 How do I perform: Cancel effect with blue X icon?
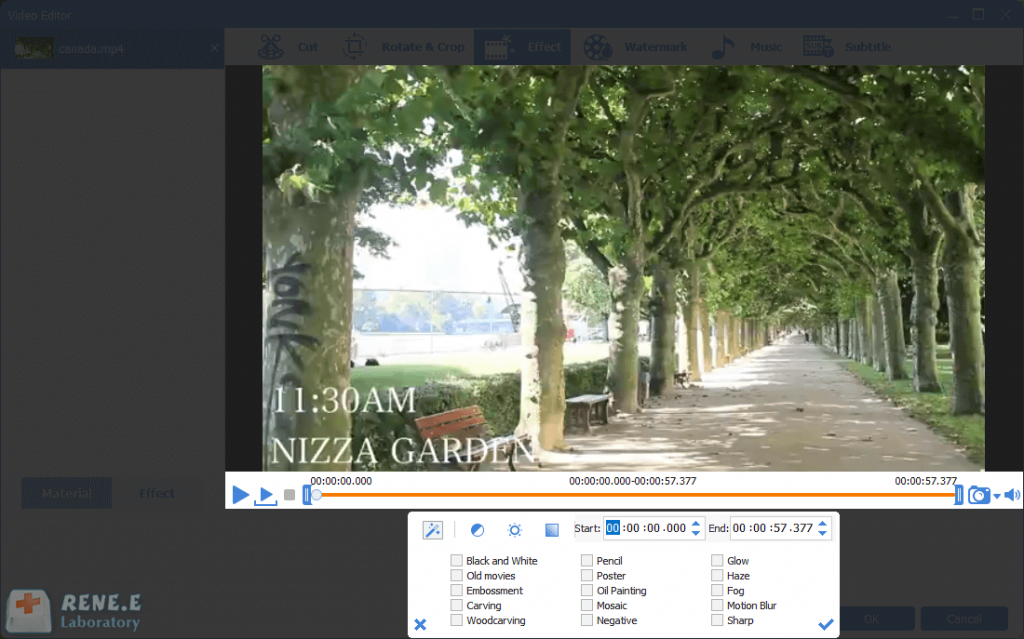pyautogui.click(x=420, y=624)
